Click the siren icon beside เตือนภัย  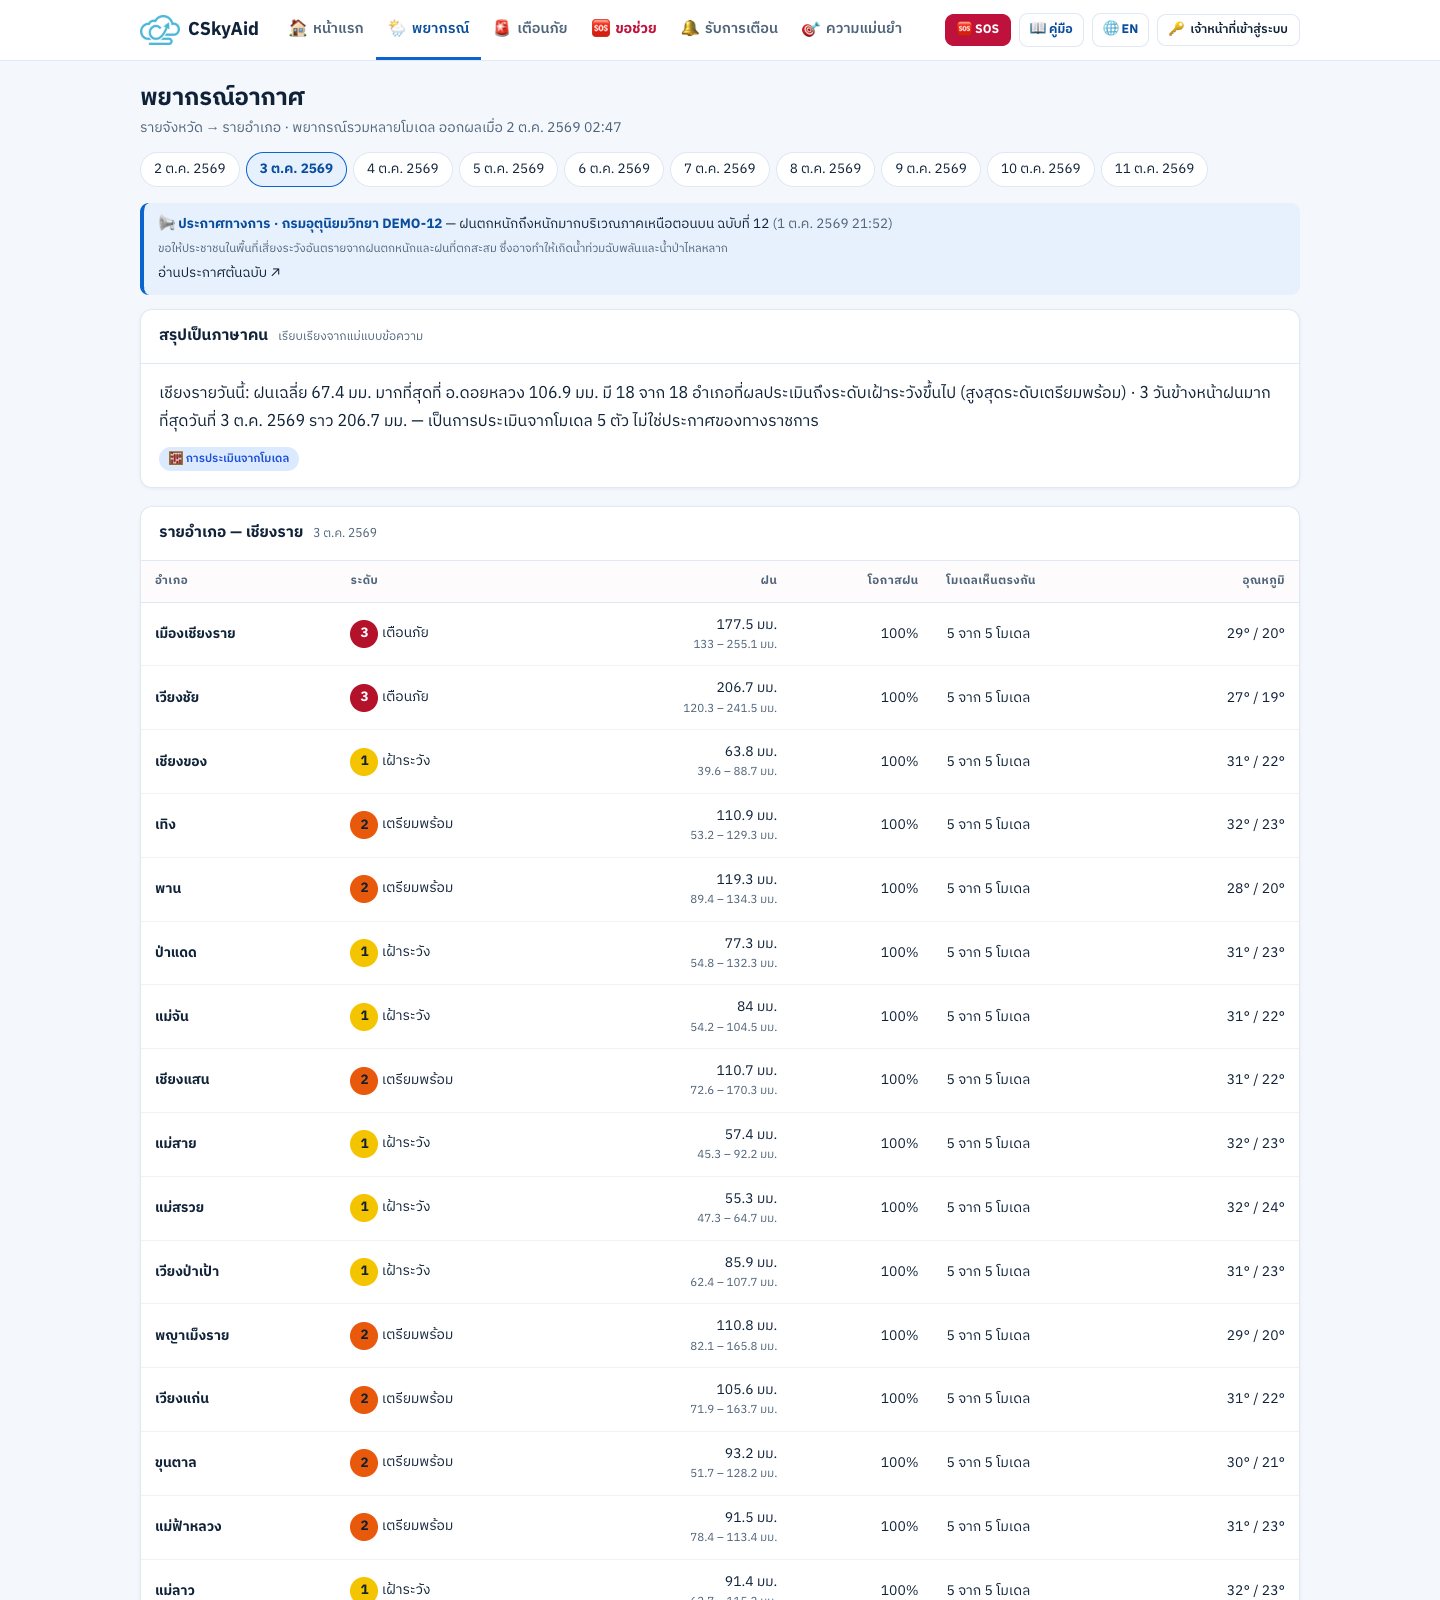(502, 28)
